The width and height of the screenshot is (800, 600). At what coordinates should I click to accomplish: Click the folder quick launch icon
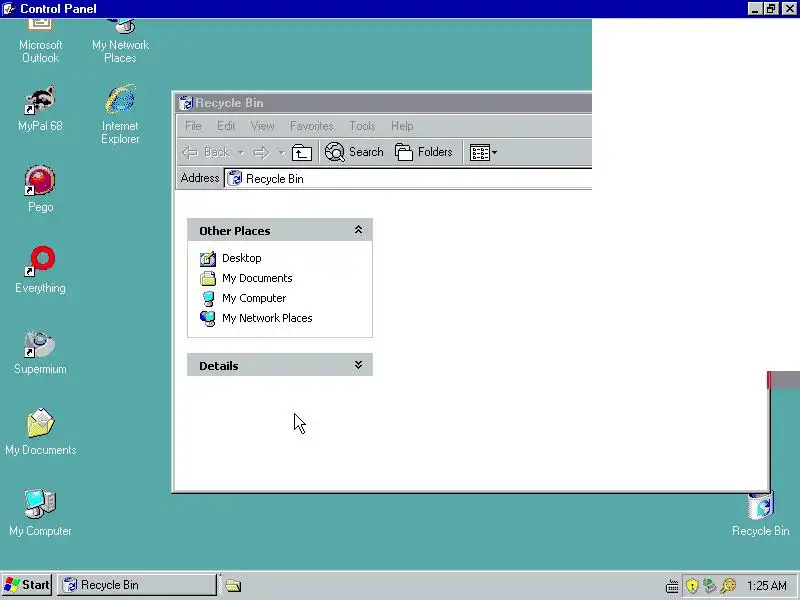point(233,586)
